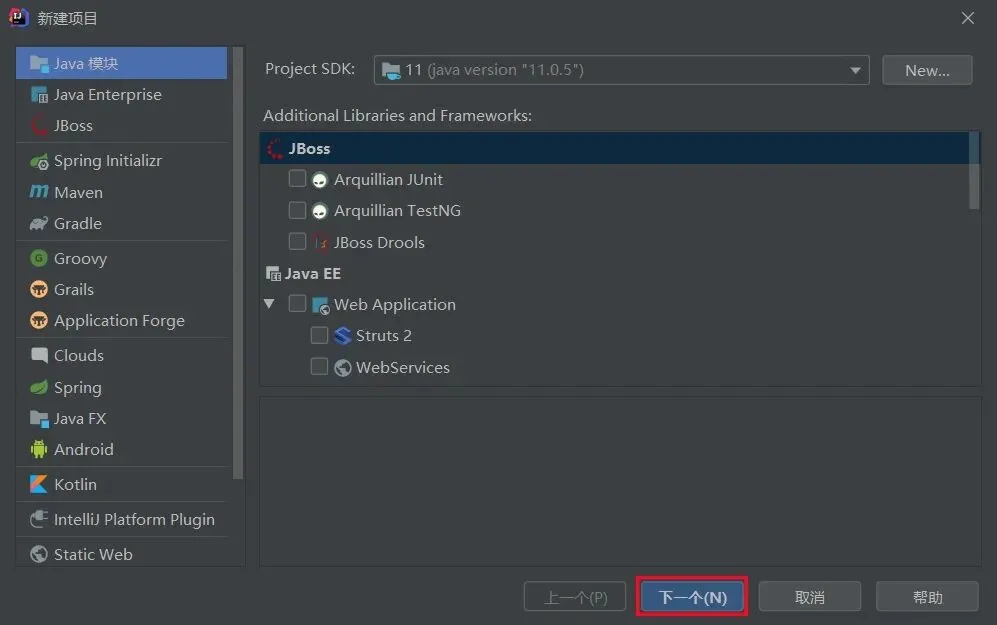Select Groovy project type
Screen dimensions: 997x625
point(121,258)
